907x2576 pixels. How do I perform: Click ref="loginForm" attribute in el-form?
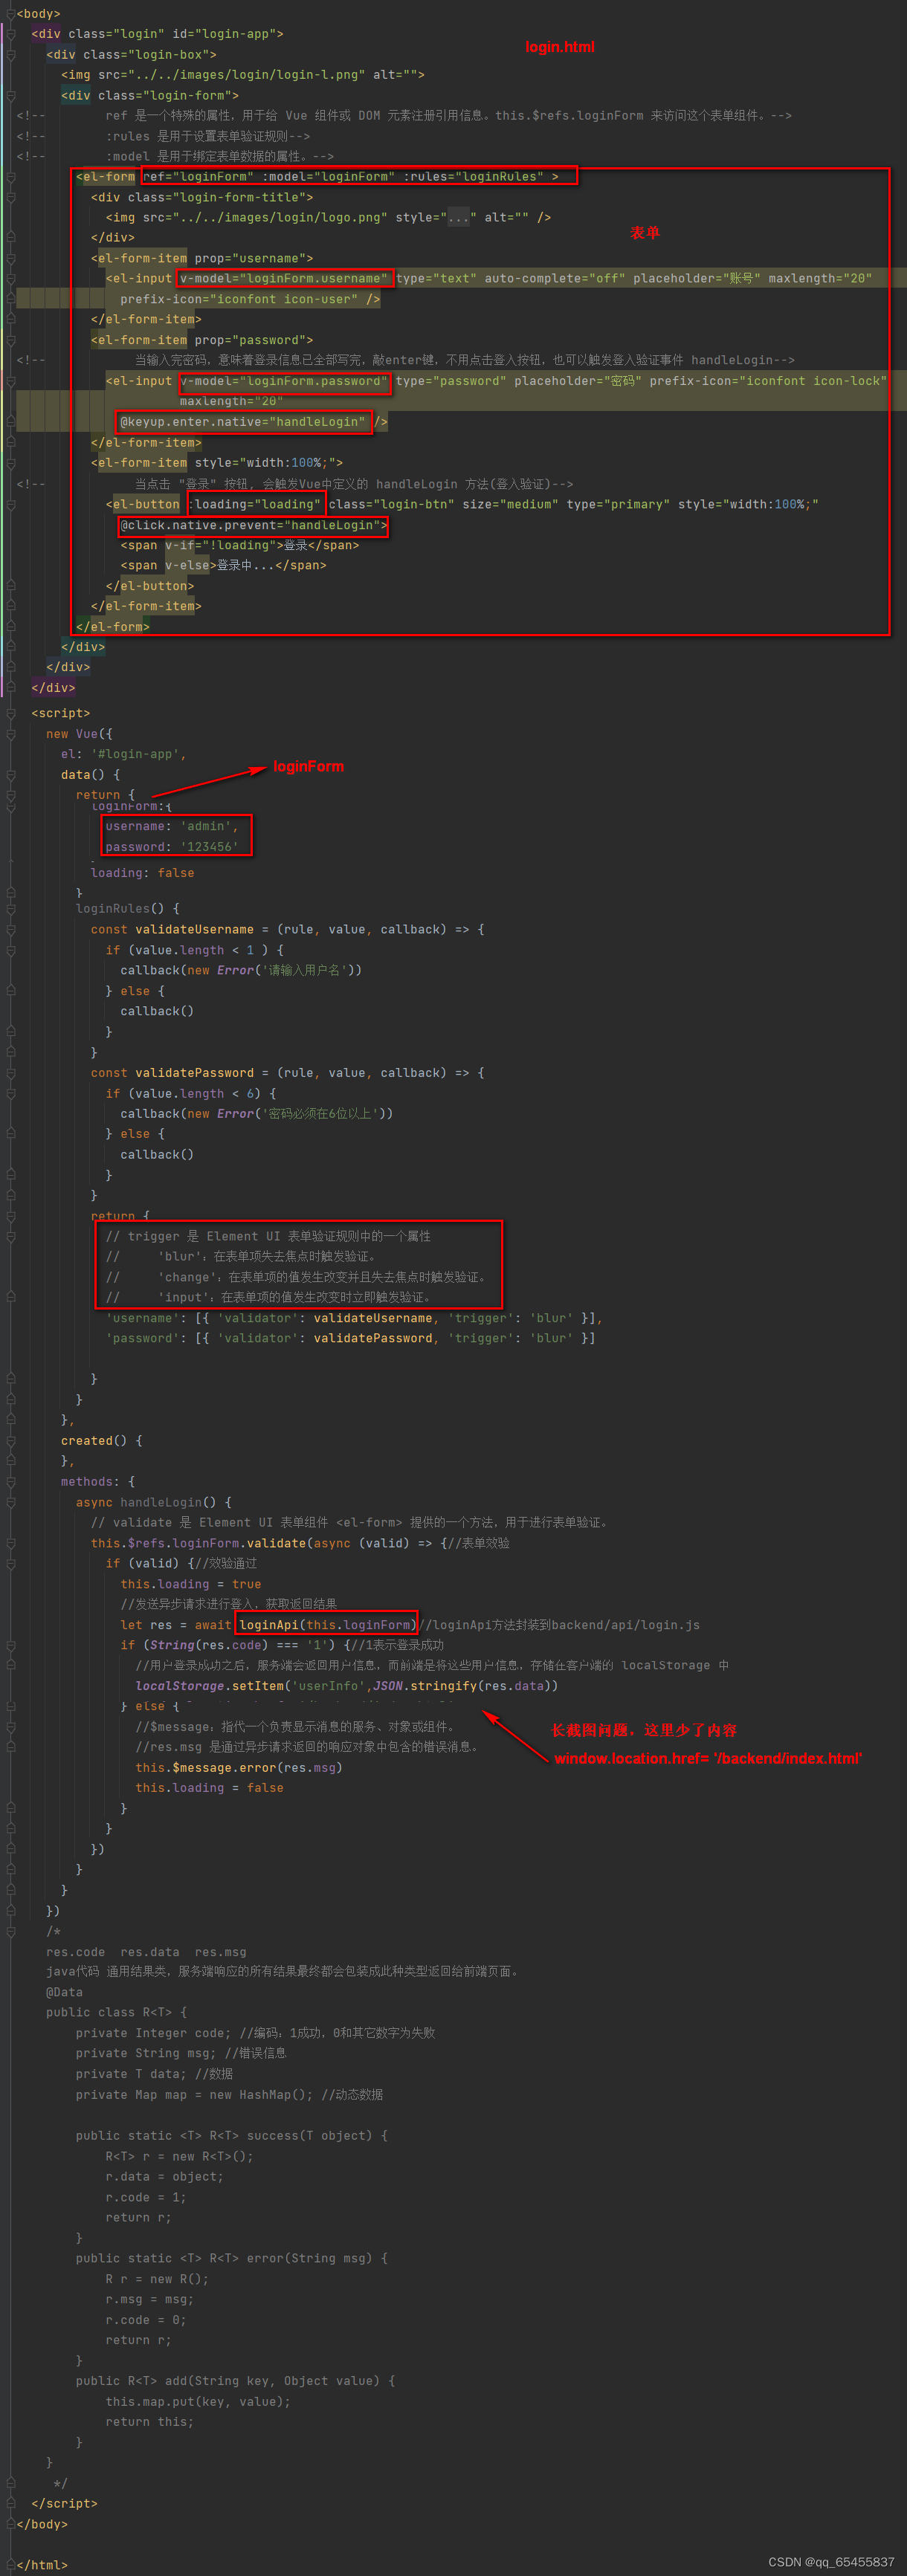pos(198,177)
